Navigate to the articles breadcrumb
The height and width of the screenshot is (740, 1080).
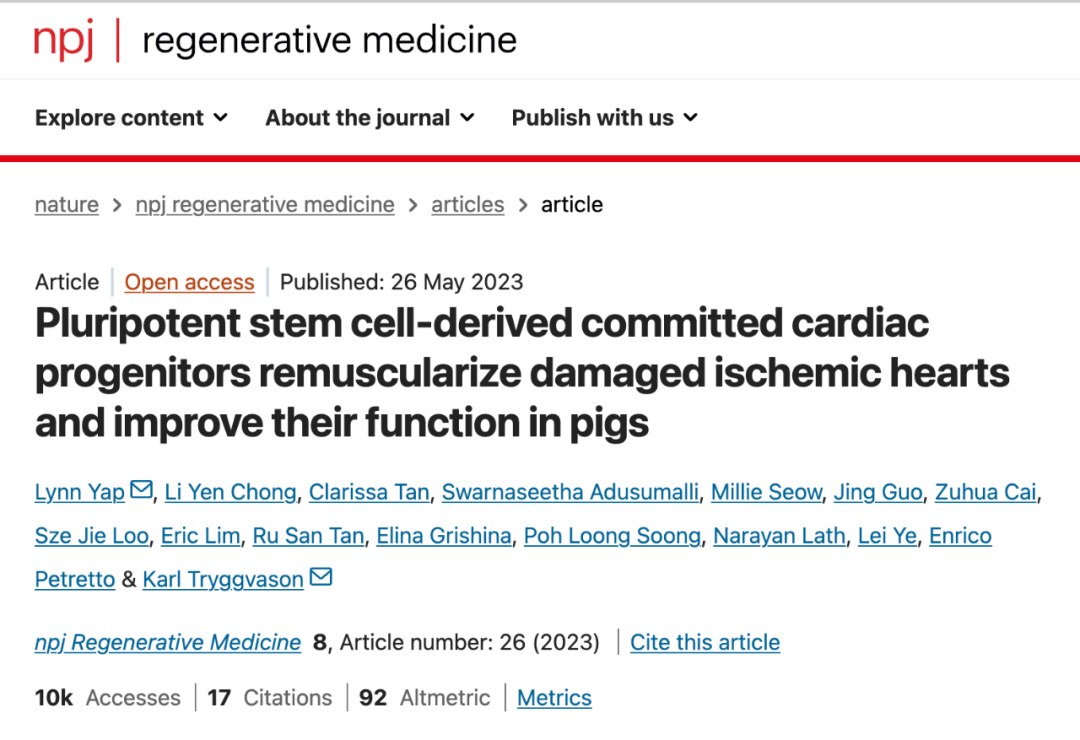(x=468, y=205)
